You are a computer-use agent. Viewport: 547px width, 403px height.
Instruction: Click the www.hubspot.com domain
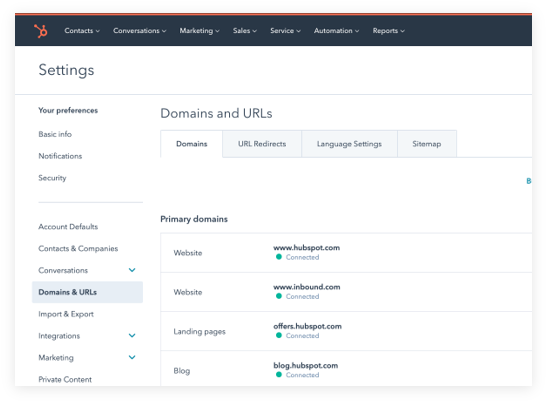tap(306, 247)
